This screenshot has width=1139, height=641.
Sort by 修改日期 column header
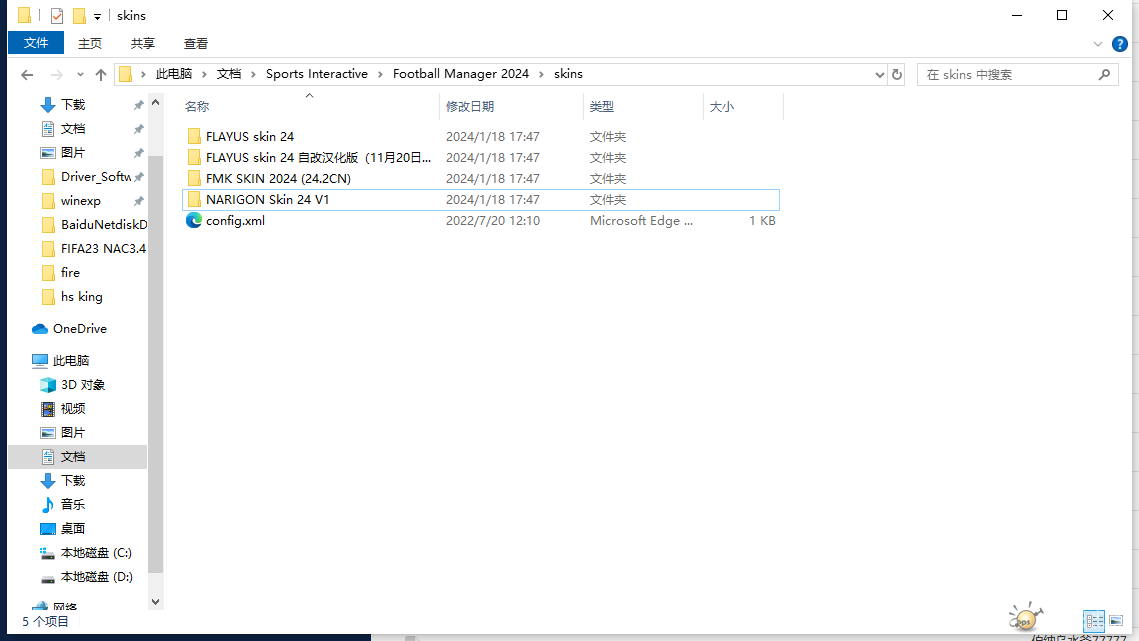469,106
